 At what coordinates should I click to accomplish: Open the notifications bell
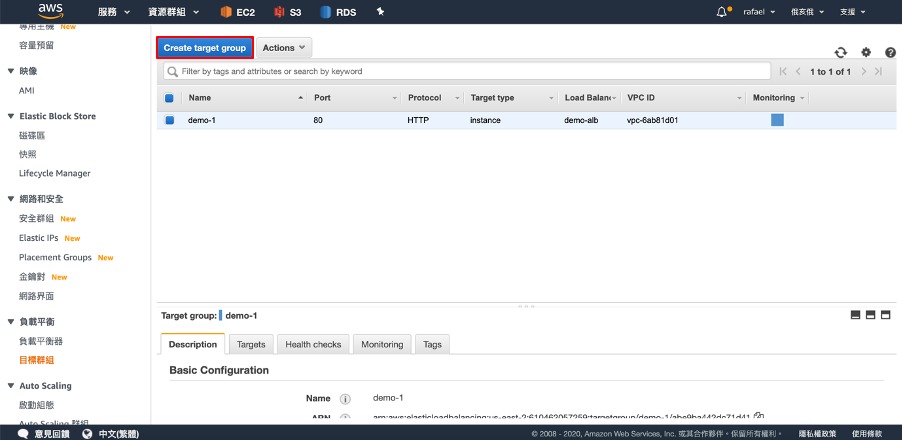click(x=723, y=12)
